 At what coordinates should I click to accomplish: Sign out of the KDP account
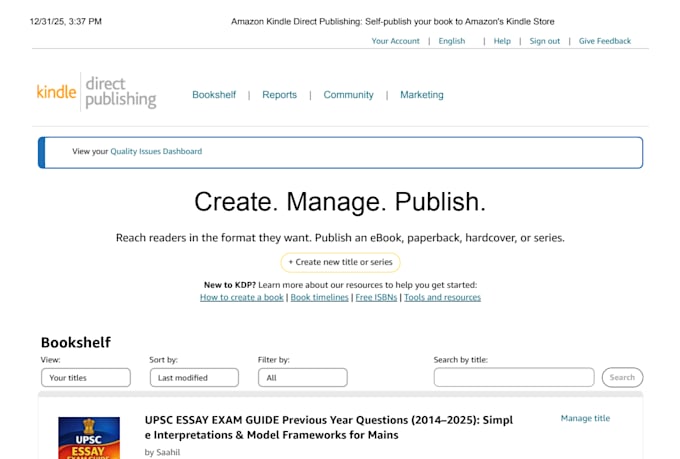[544, 41]
